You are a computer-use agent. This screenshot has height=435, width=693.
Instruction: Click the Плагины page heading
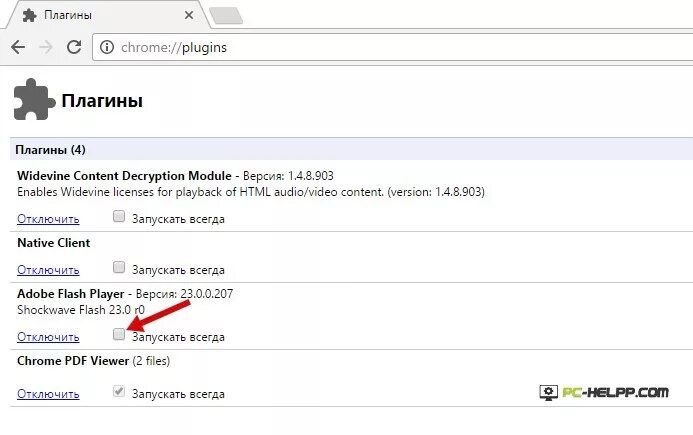point(102,101)
